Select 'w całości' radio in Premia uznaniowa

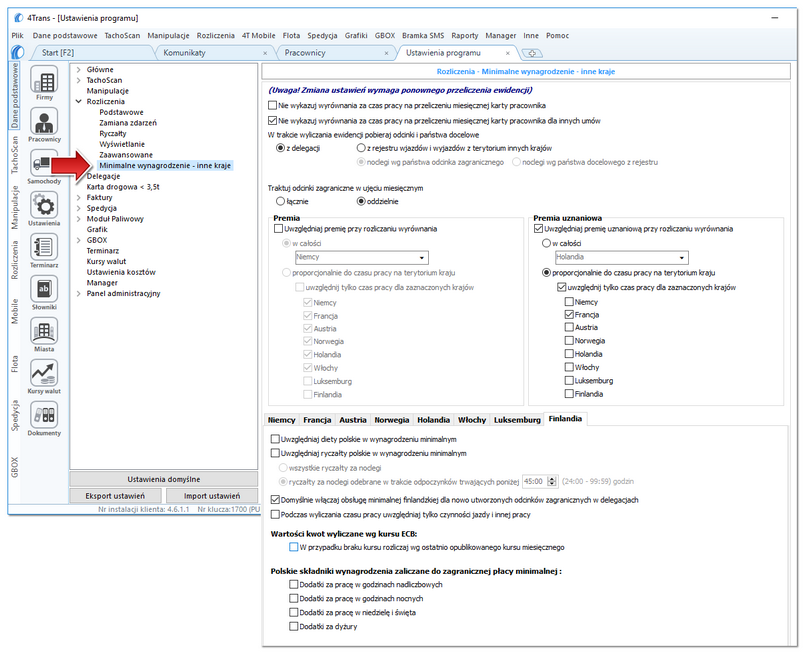click(x=546, y=243)
